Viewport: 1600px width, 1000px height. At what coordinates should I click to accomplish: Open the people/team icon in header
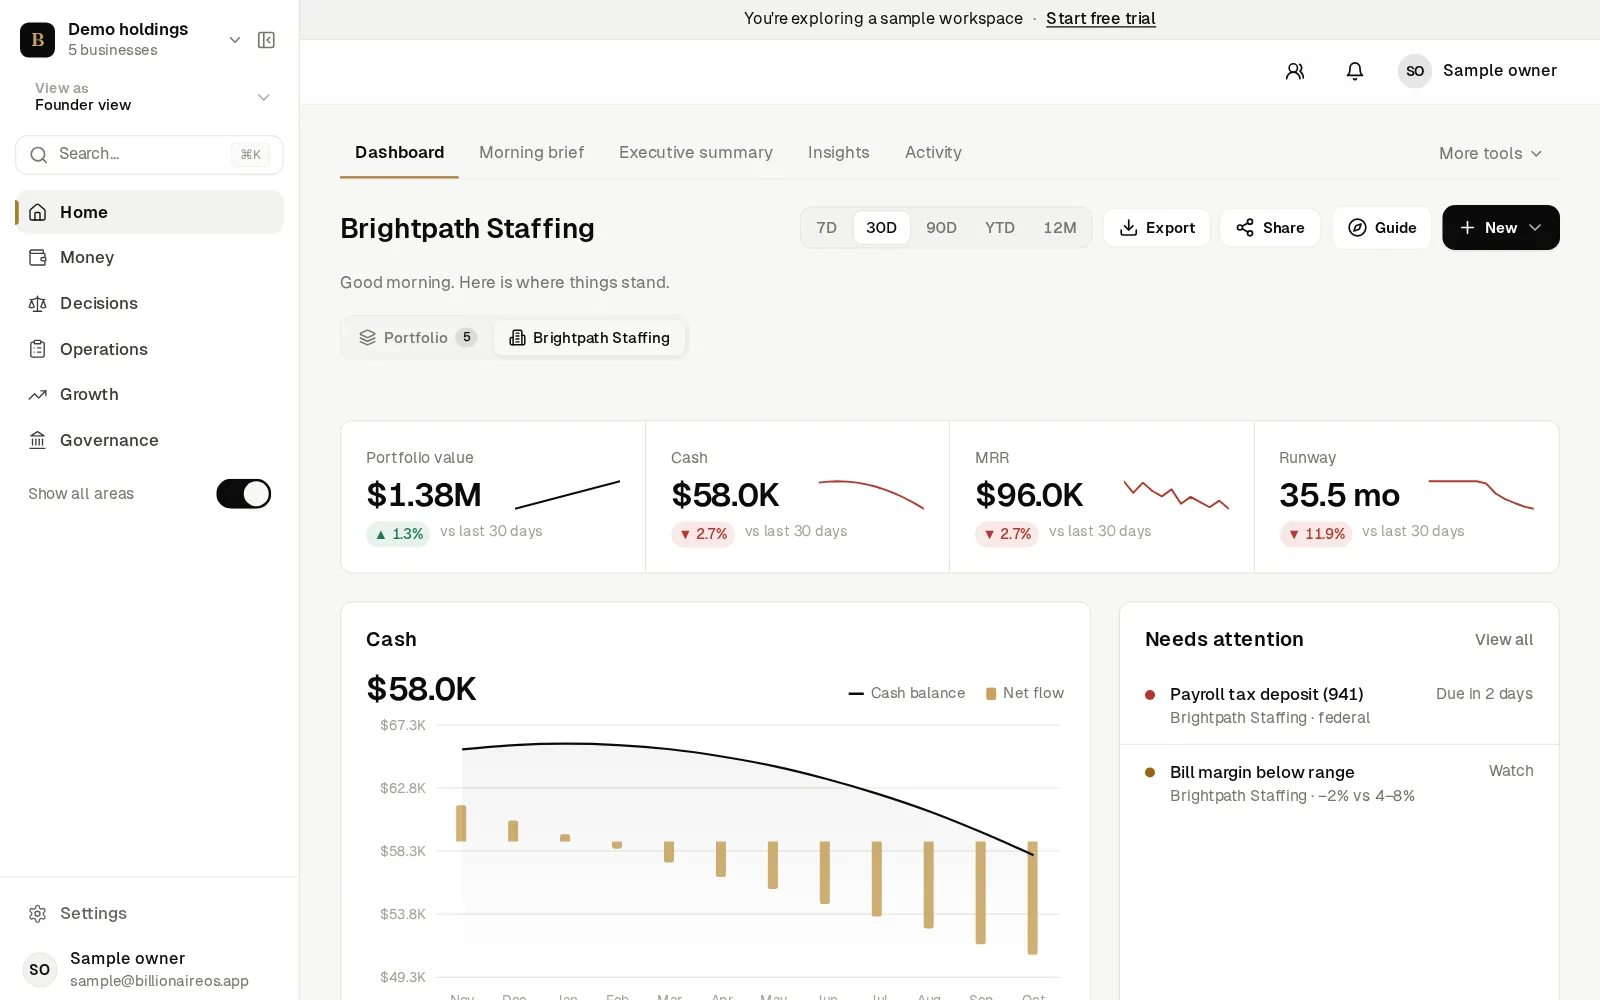point(1295,71)
